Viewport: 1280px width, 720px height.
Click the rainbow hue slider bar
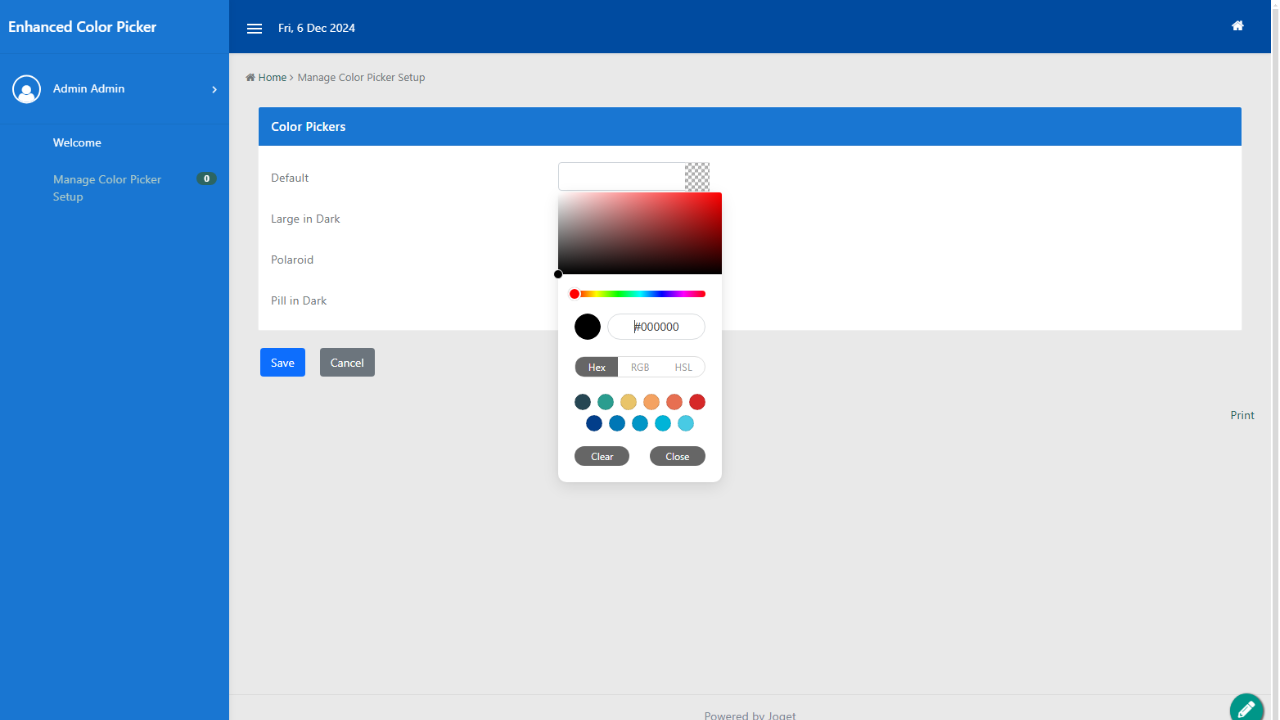pos(640,294)
